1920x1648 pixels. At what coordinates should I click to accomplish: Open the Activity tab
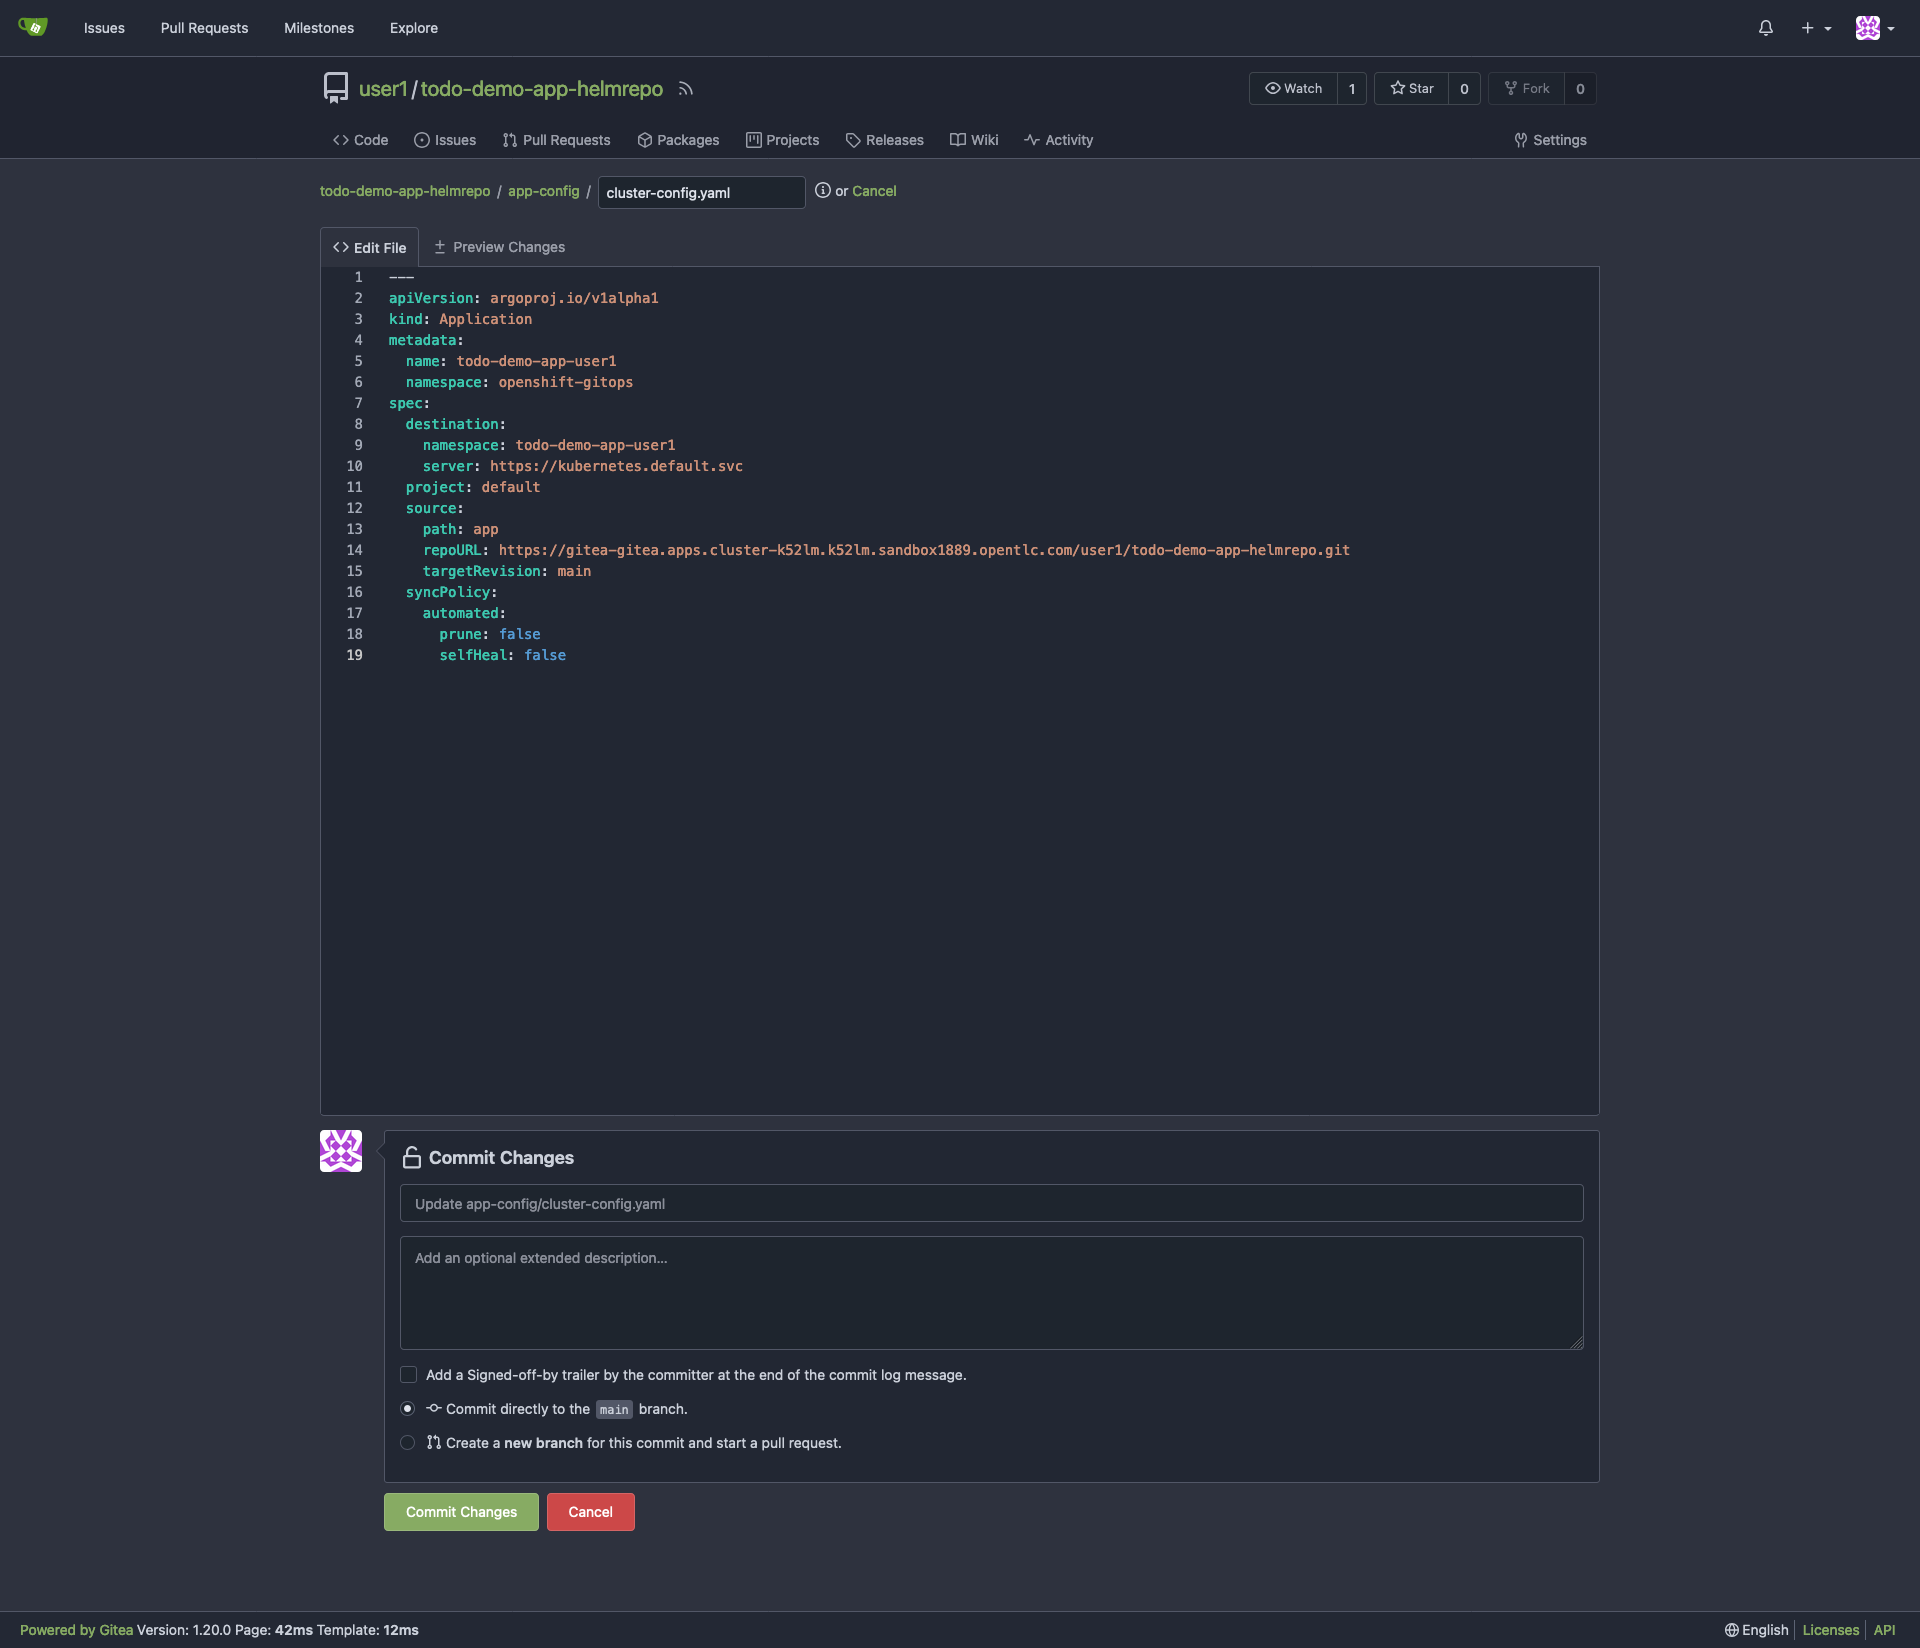1058,140
